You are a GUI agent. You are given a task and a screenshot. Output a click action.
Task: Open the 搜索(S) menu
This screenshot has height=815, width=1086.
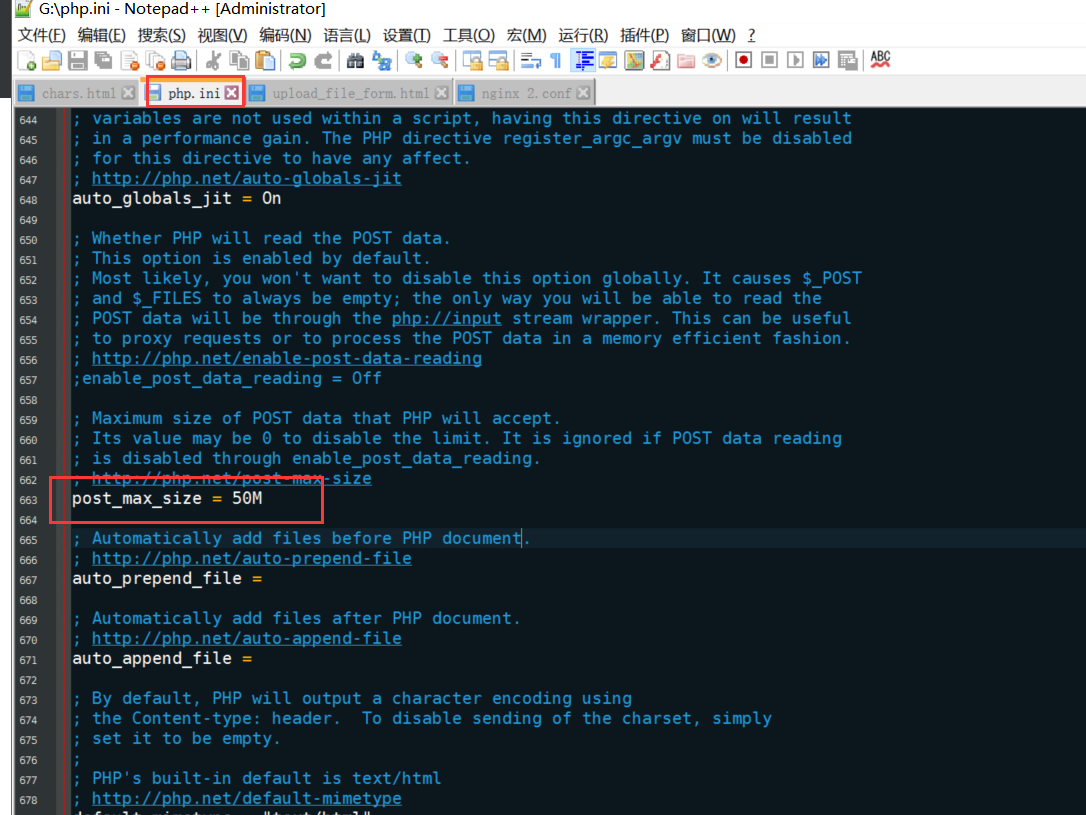click(x=161, y=35)
